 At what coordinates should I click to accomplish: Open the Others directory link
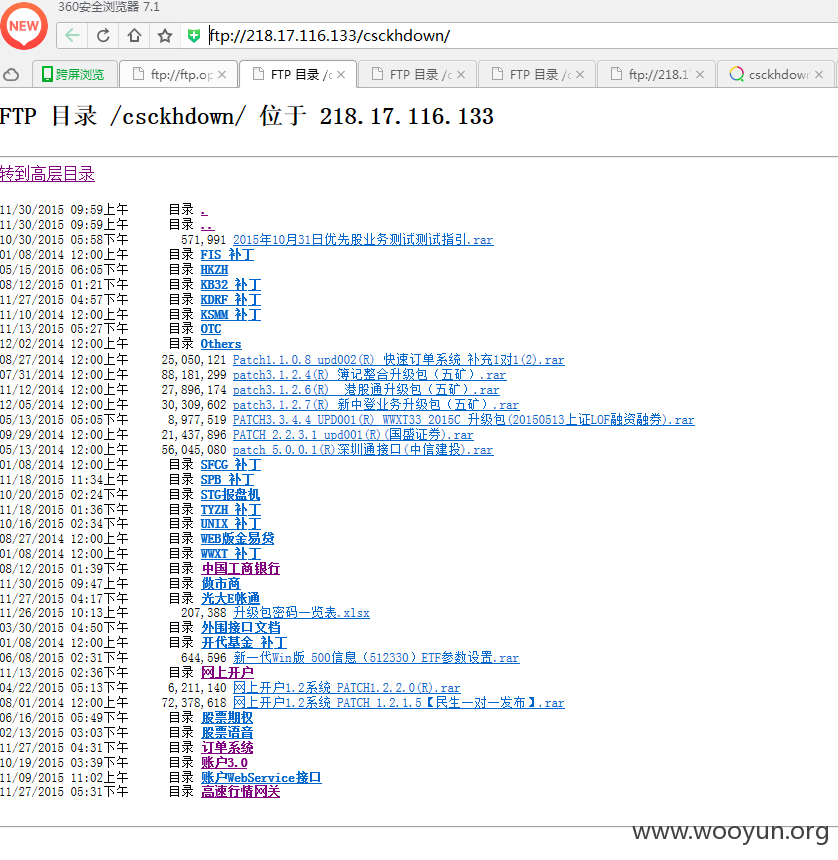[220, 344]
